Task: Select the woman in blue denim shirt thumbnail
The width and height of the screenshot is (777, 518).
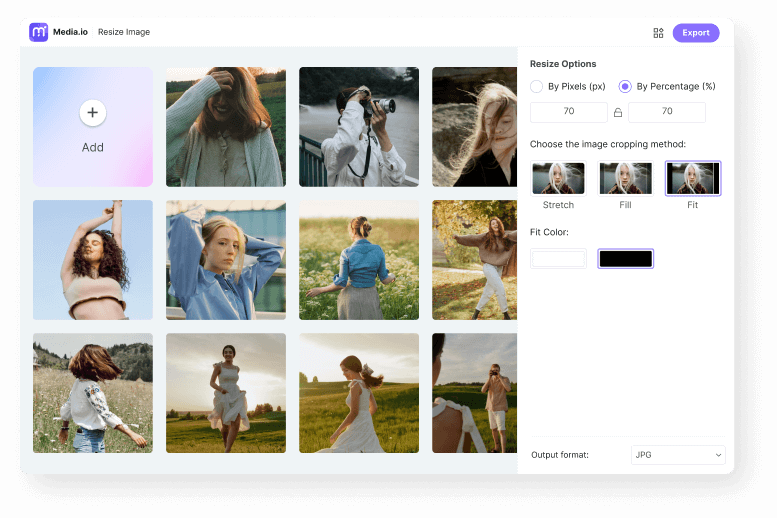Action: point(226,260)
